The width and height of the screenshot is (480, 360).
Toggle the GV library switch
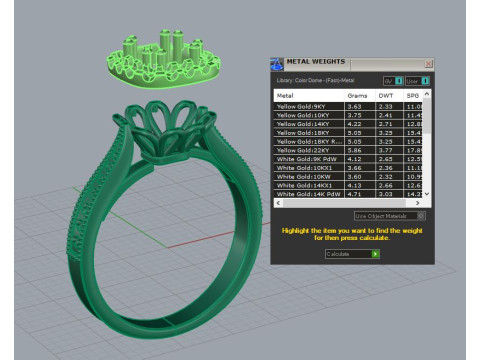(393, 81)
